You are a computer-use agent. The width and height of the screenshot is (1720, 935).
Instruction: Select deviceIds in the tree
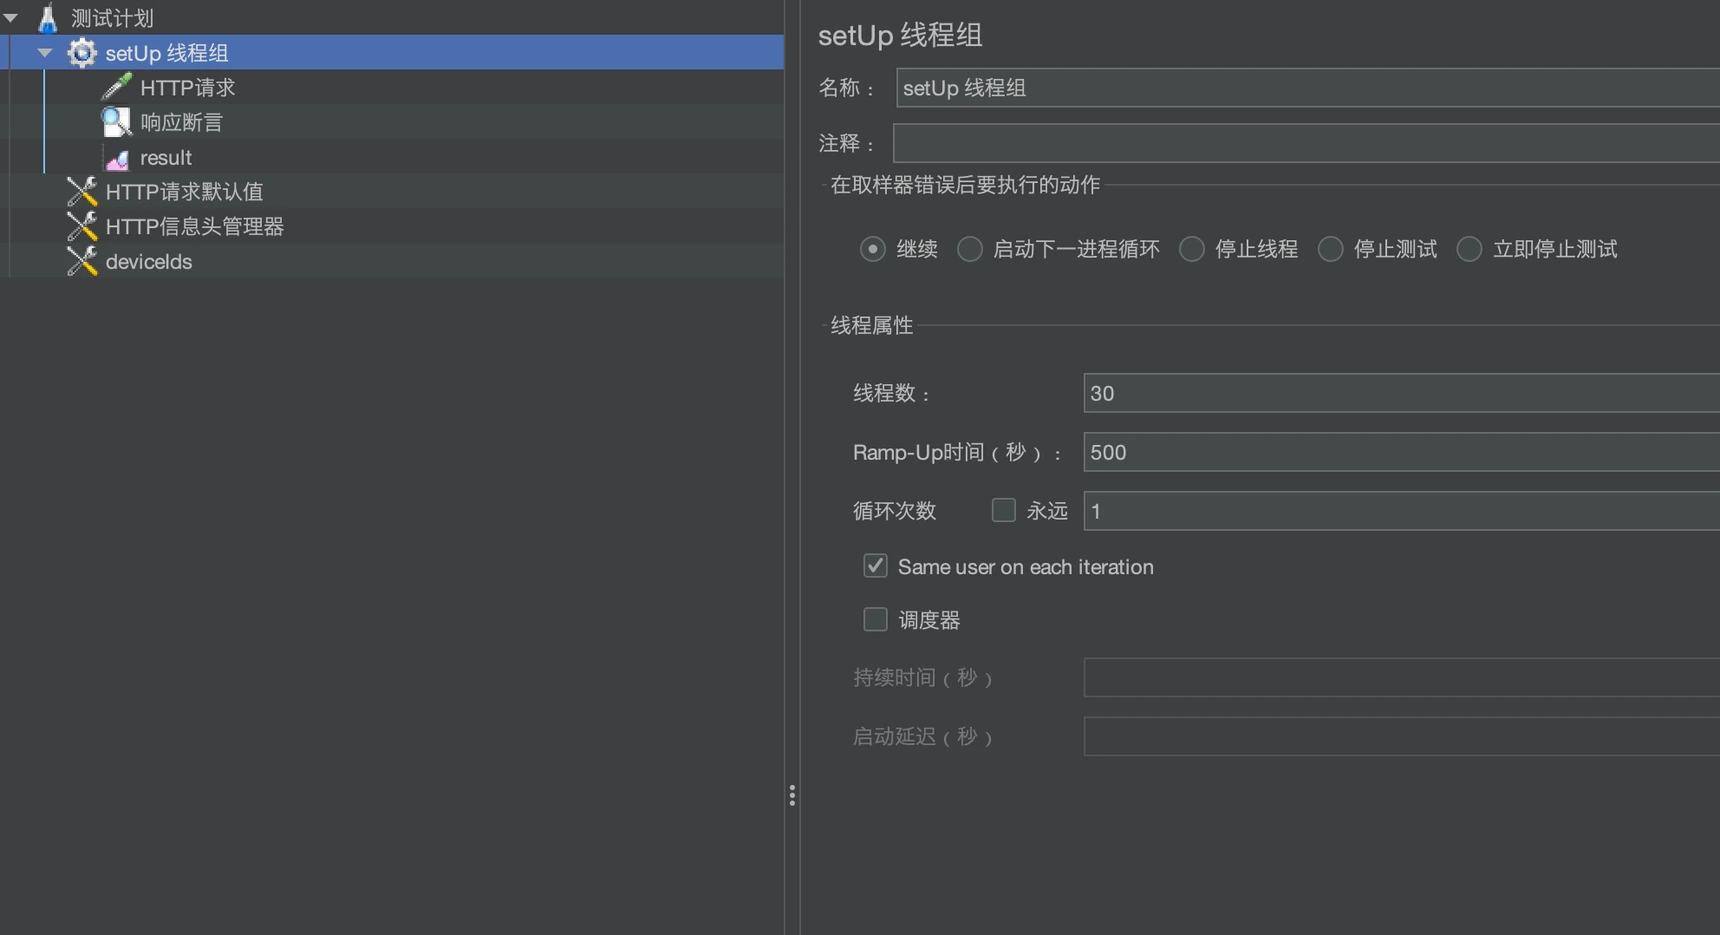pos(149,262)
